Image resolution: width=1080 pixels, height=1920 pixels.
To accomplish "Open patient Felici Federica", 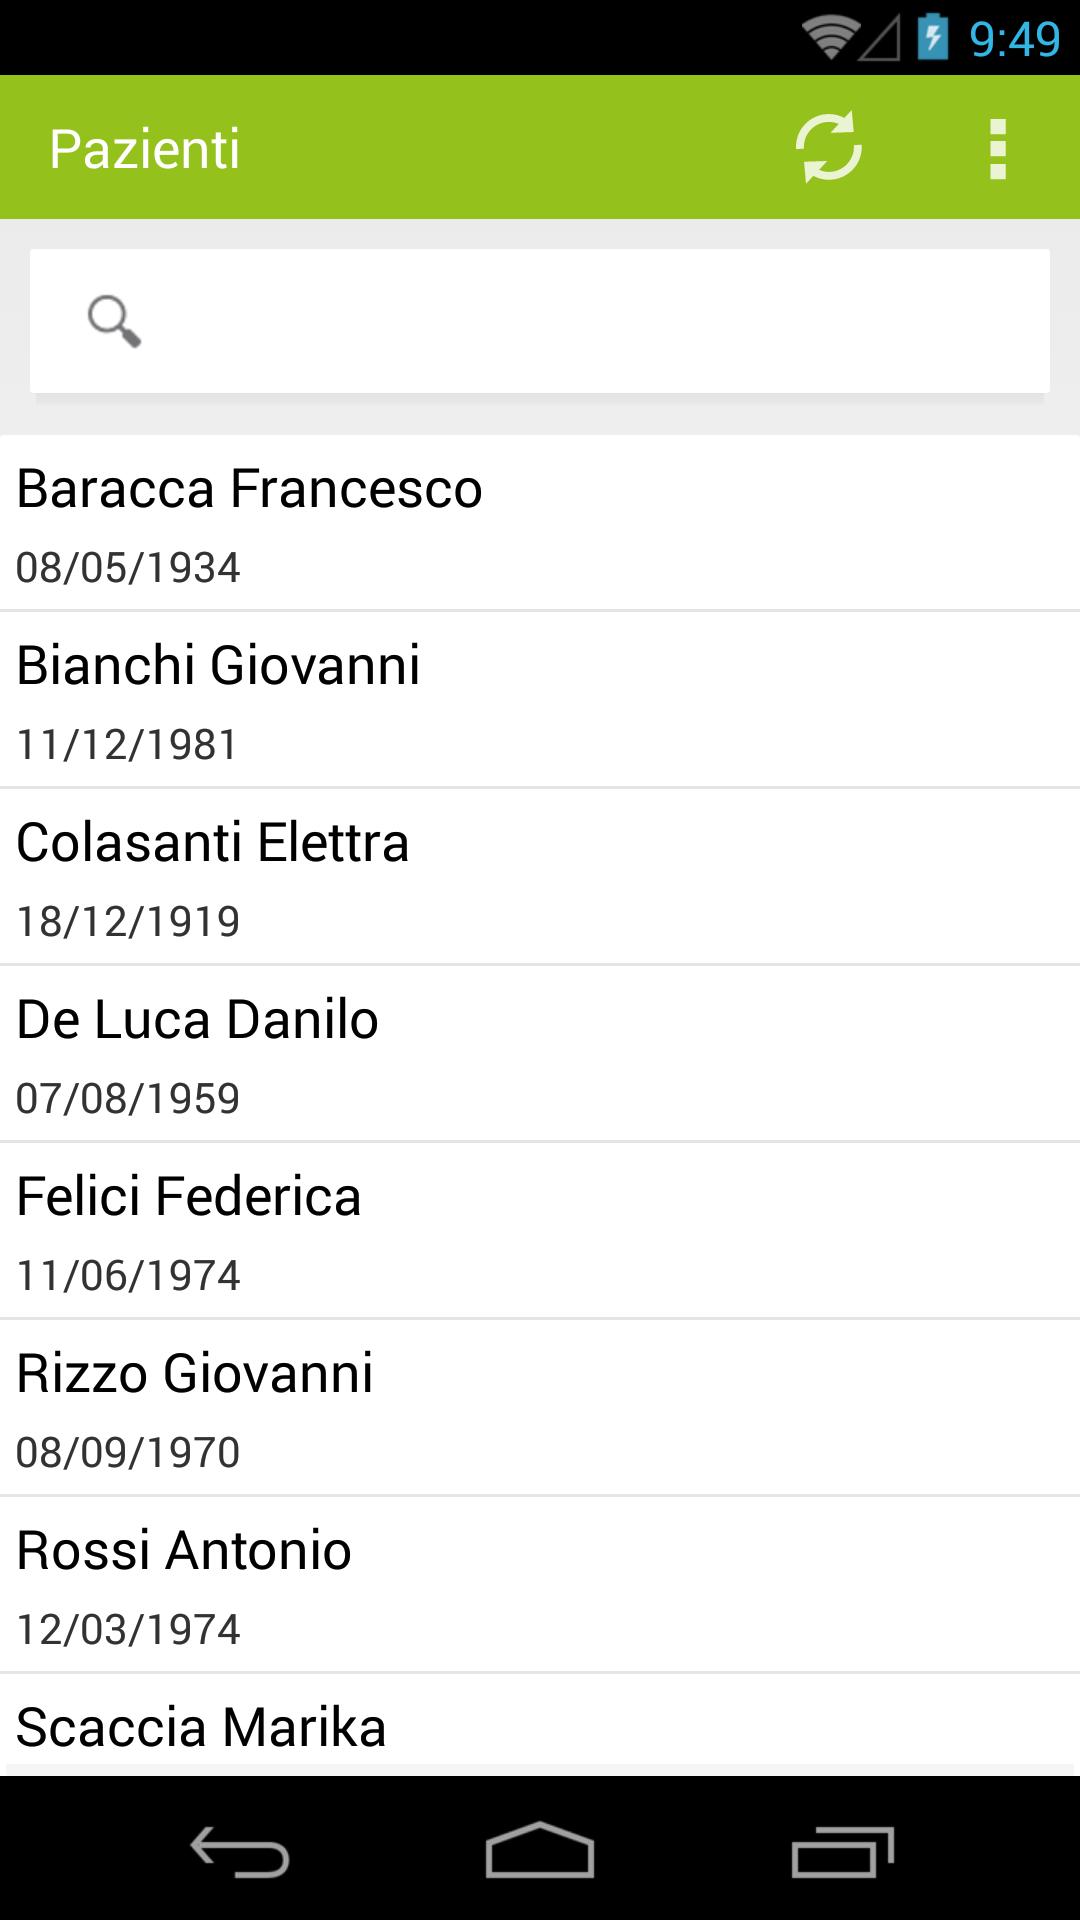I will pyautogui.click(x=540, y=1230).
